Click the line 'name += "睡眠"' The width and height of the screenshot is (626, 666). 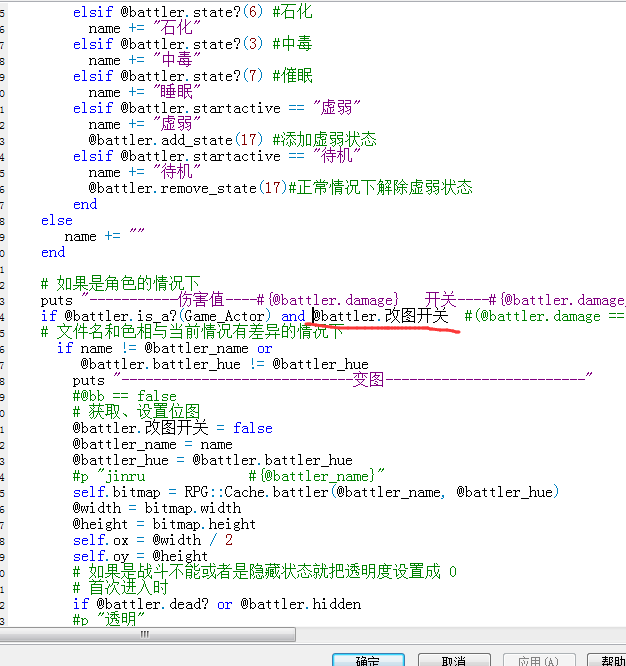pyautogui.click(x=144, y=92)
